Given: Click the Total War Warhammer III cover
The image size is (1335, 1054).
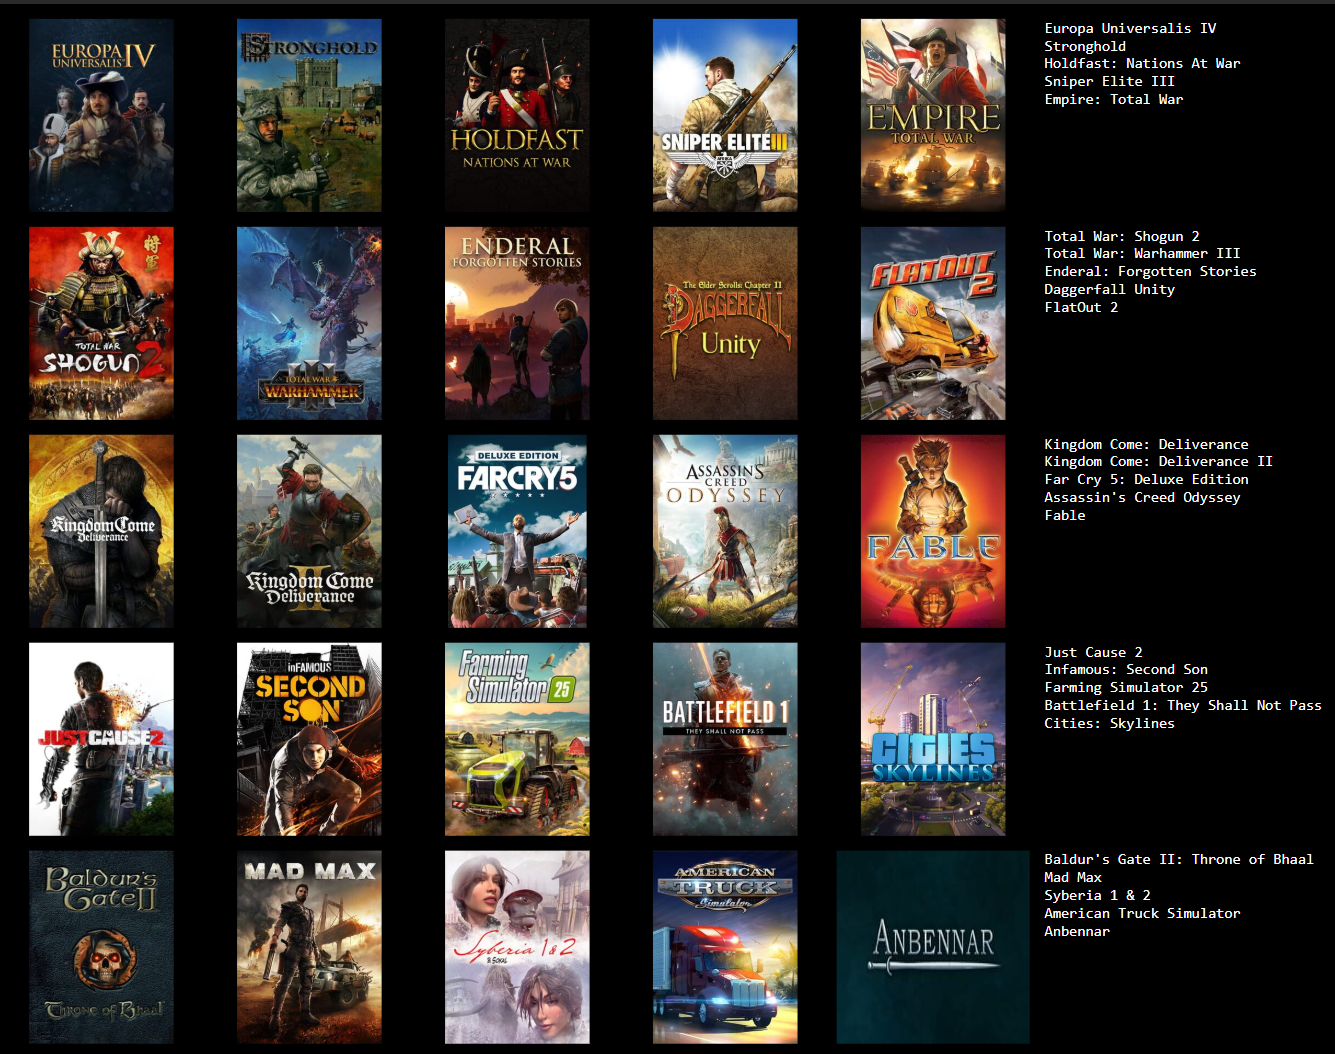Looking at the screenshot, I should pos(309,323).
